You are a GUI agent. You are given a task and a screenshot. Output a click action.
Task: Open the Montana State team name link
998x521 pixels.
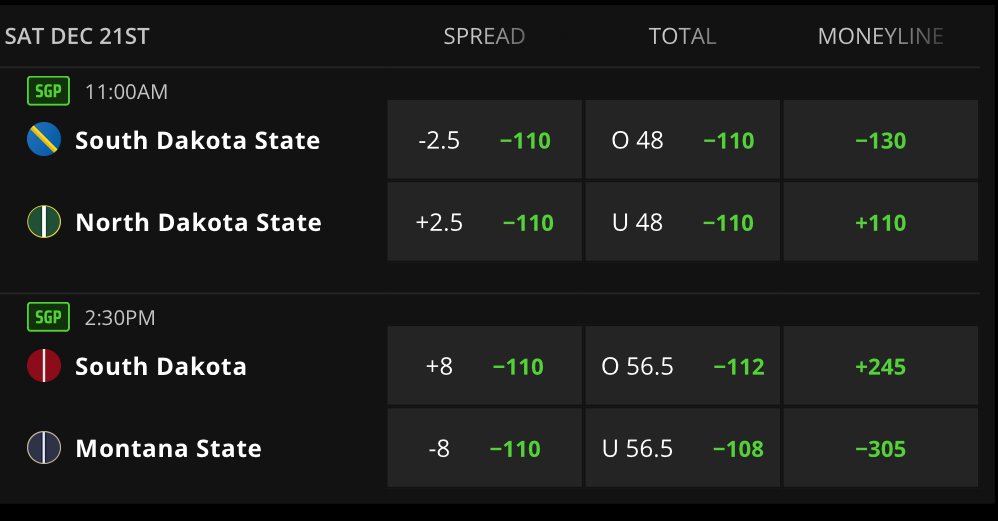(169, 448)
